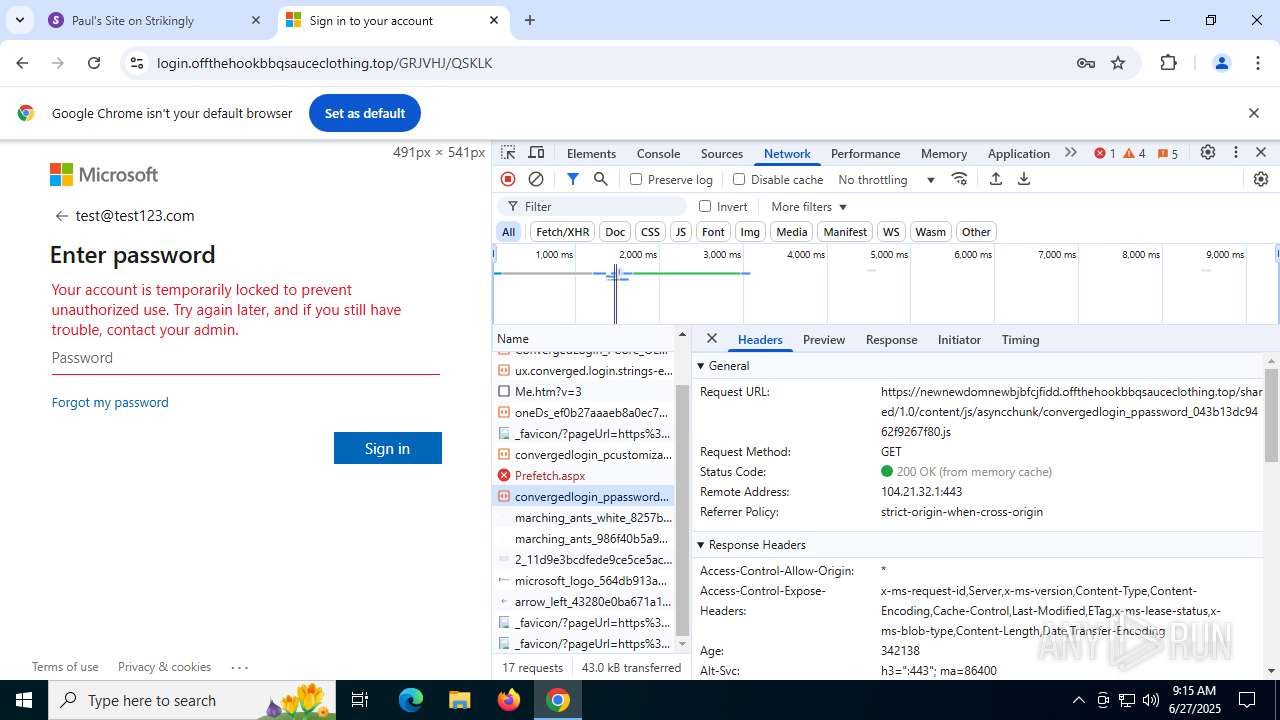Select the inspect element picker icon
This screenshot has width=1280, height=720.
(509, 153)
